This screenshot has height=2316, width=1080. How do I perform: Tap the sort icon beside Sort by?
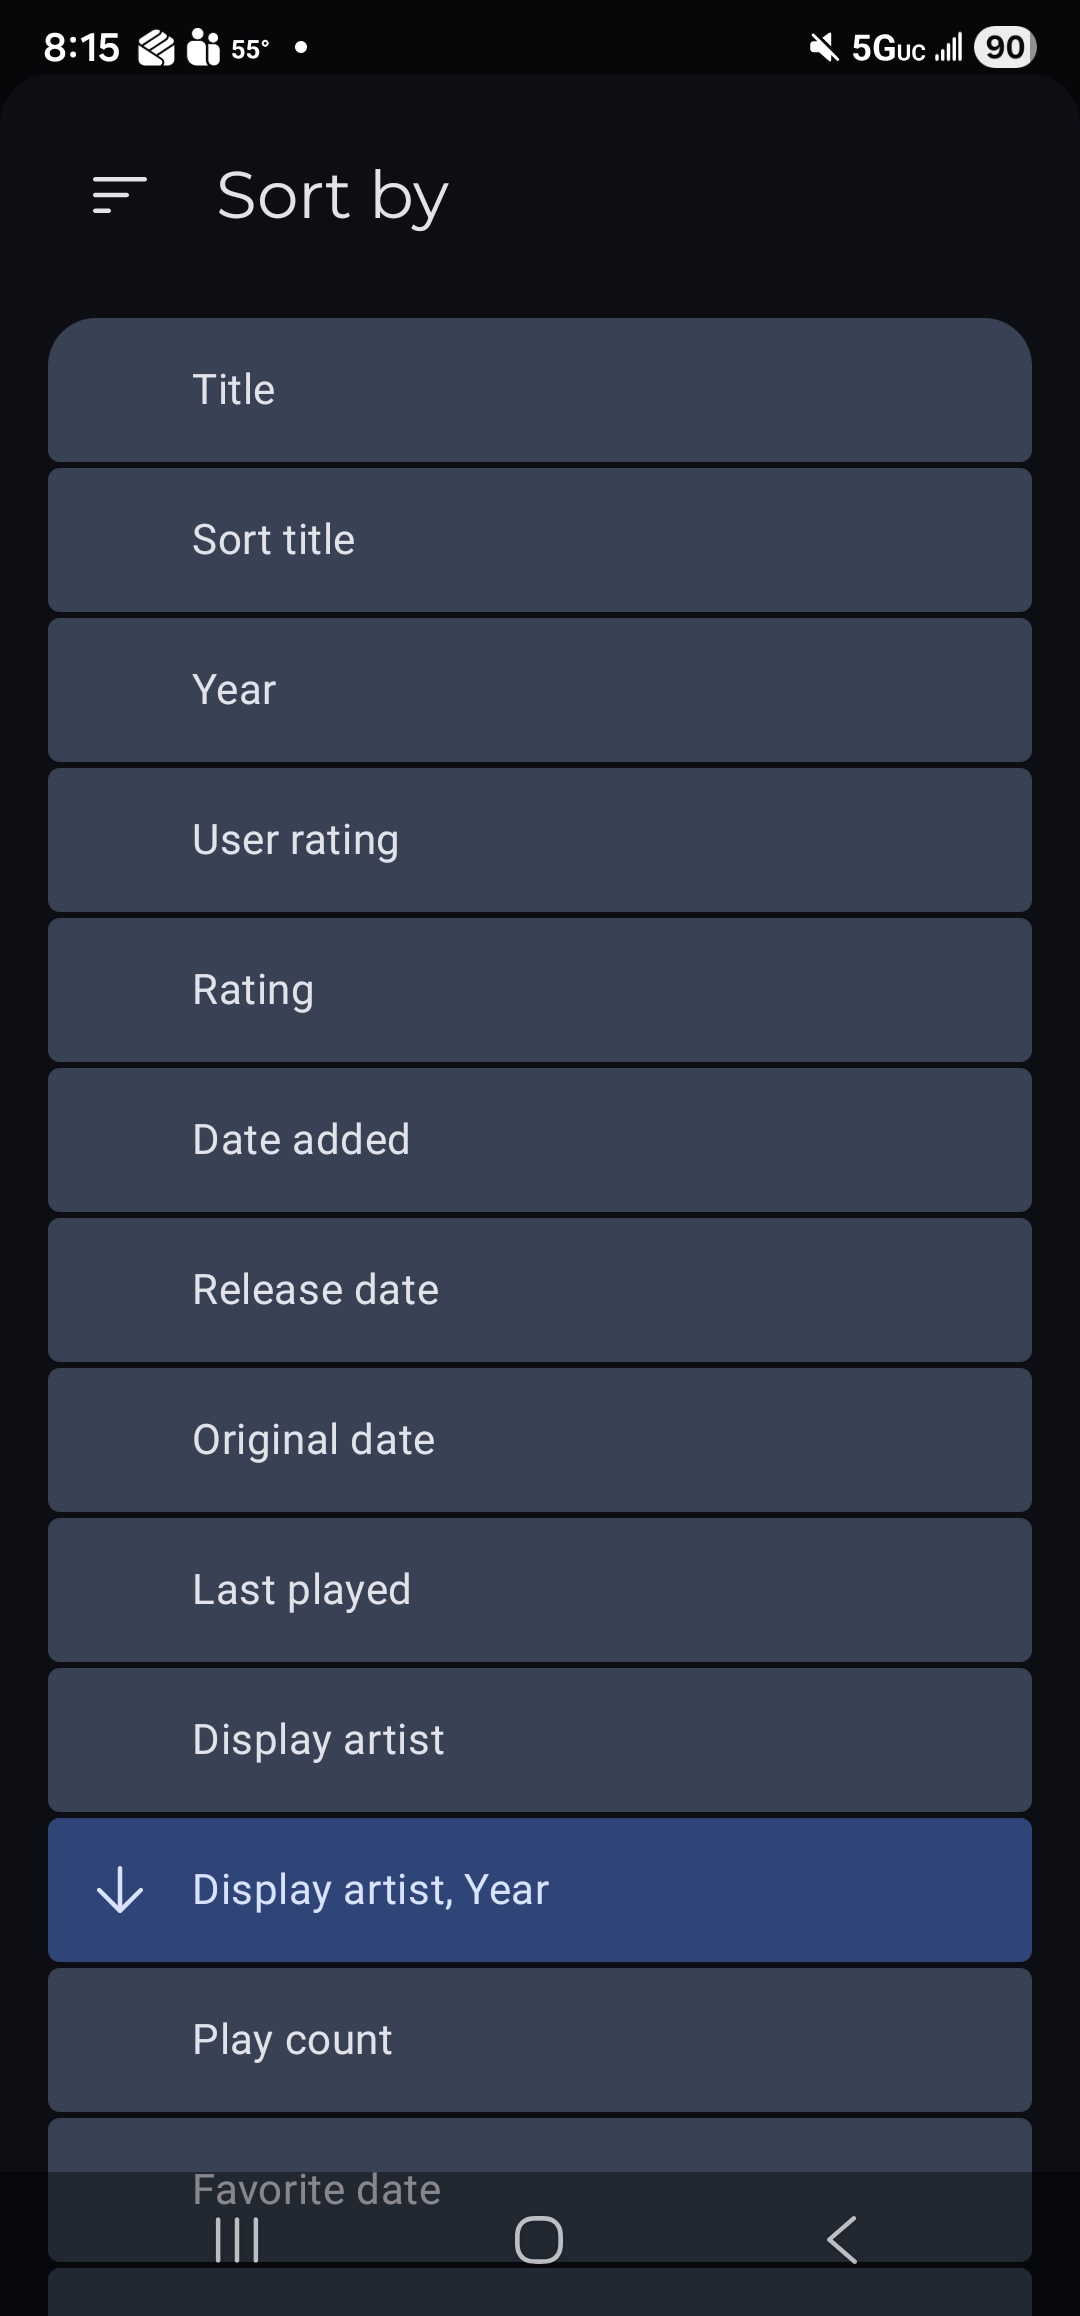[x=119, y=195]
